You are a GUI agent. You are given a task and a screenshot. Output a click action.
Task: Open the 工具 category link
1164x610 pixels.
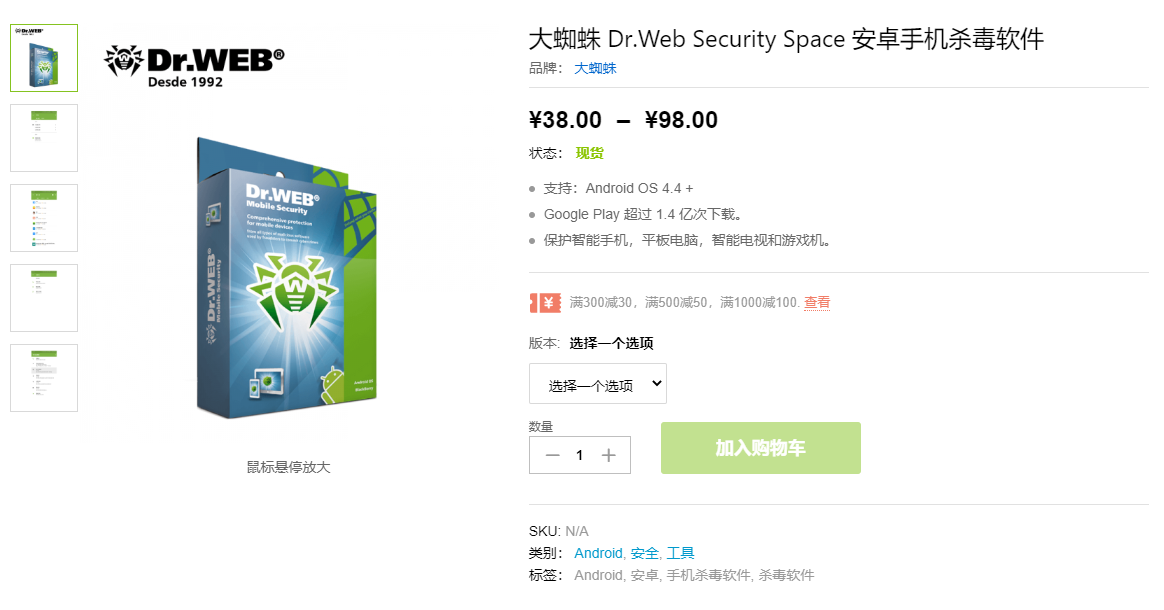point(680,553)
